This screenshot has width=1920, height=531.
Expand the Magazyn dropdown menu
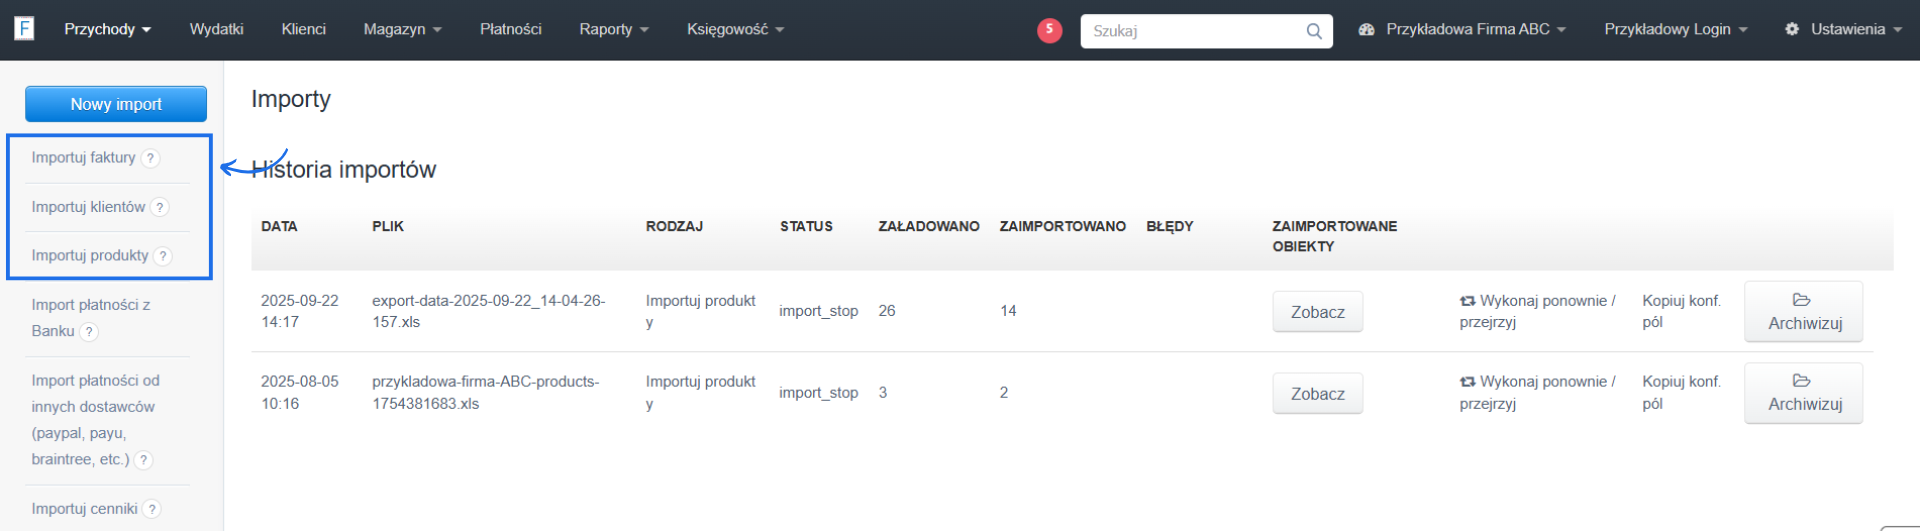402,29
